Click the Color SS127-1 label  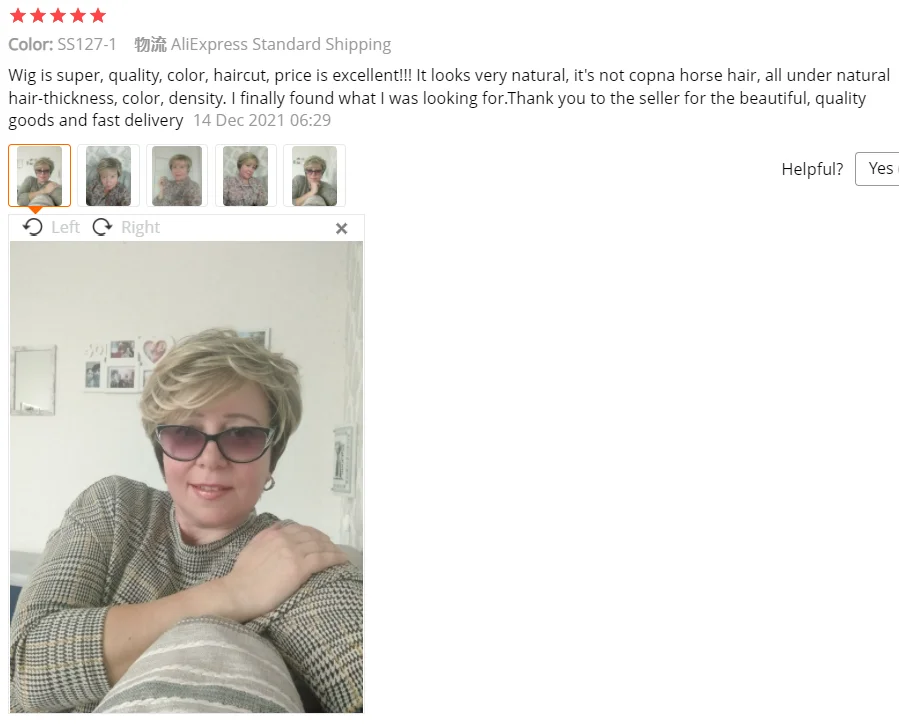coord(62,44)
